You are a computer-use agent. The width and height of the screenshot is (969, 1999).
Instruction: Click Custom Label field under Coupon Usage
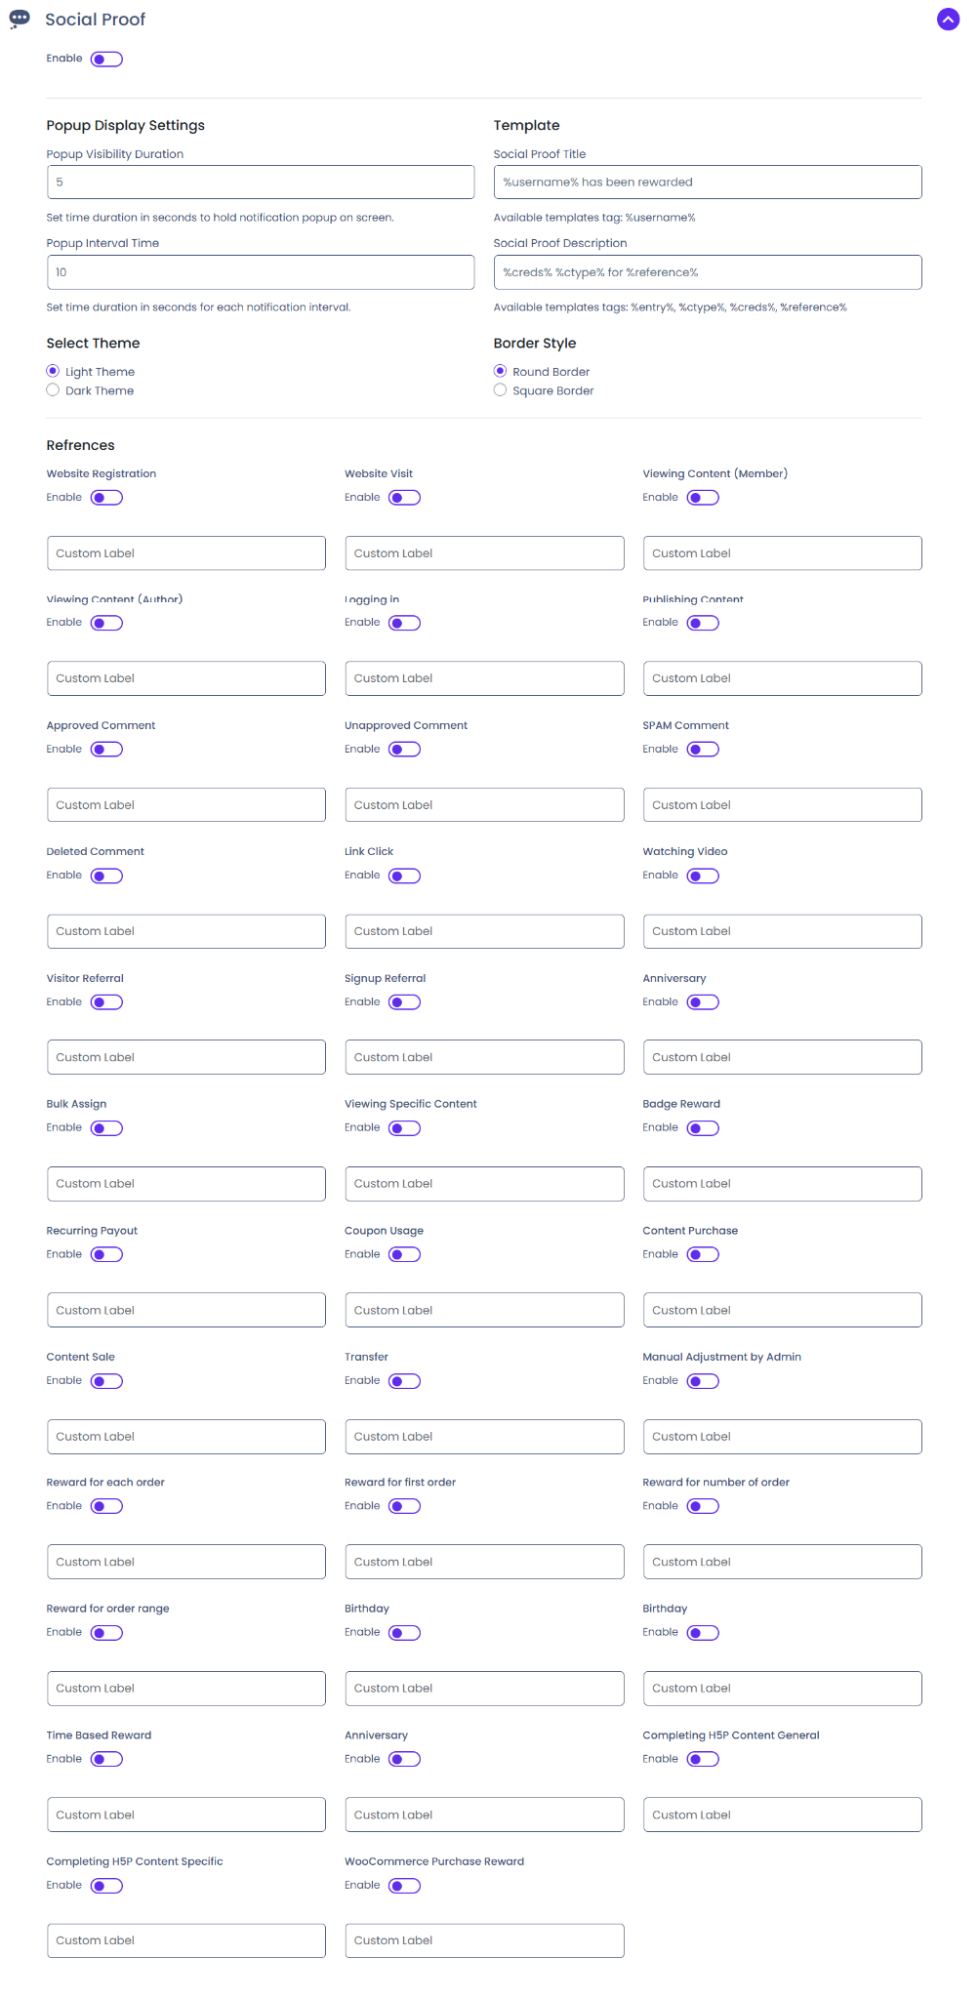(x=484, y=1310)
